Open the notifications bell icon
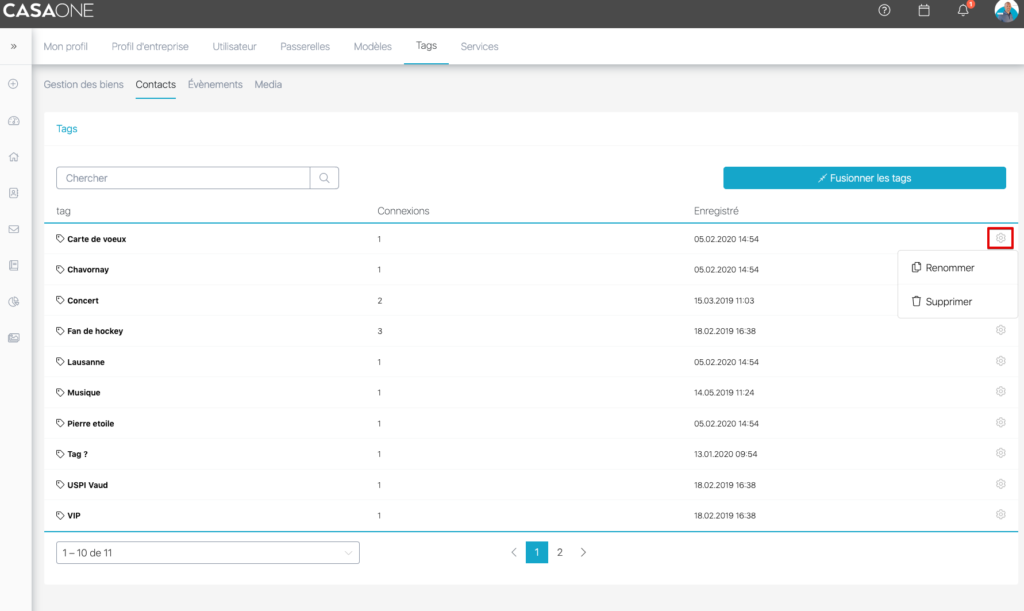1024x611 pixels. (963, 11)
